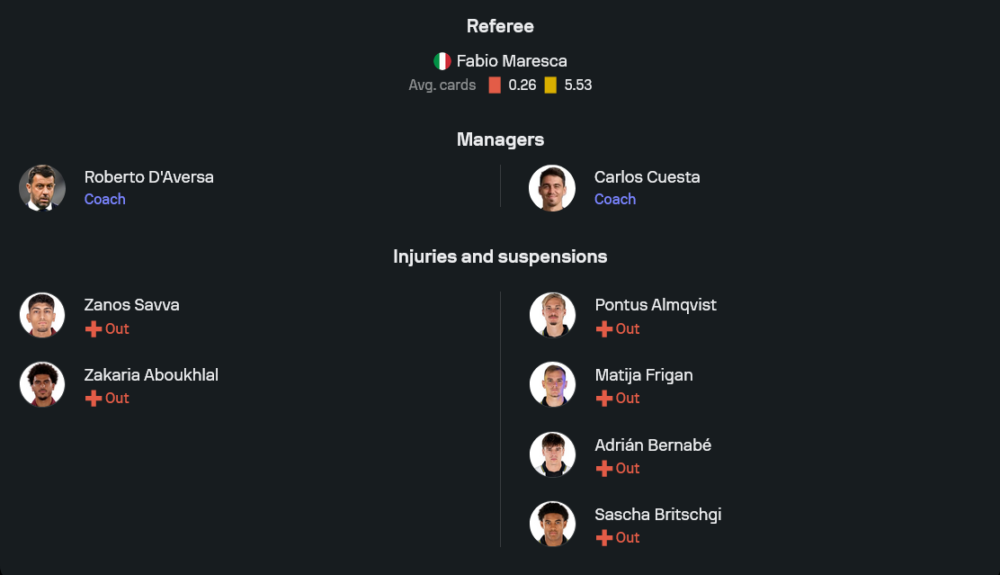Open Carlos Cuesta manager page
The width and height of the screenshot is (1000, 575).
click(647, 177)
